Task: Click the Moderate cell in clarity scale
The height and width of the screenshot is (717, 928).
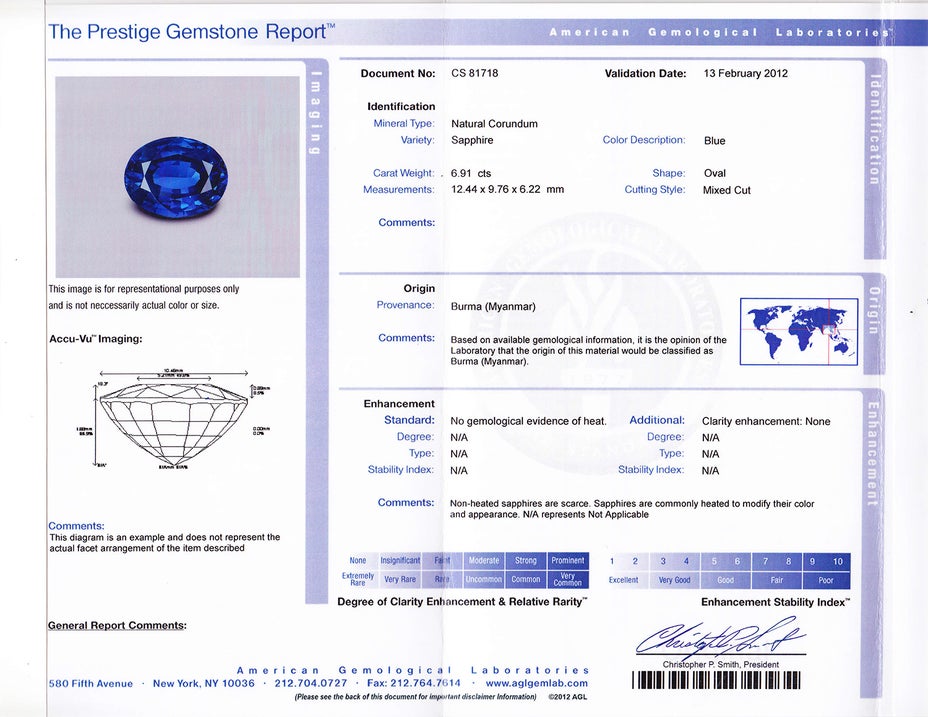Action: pos(484,561)
